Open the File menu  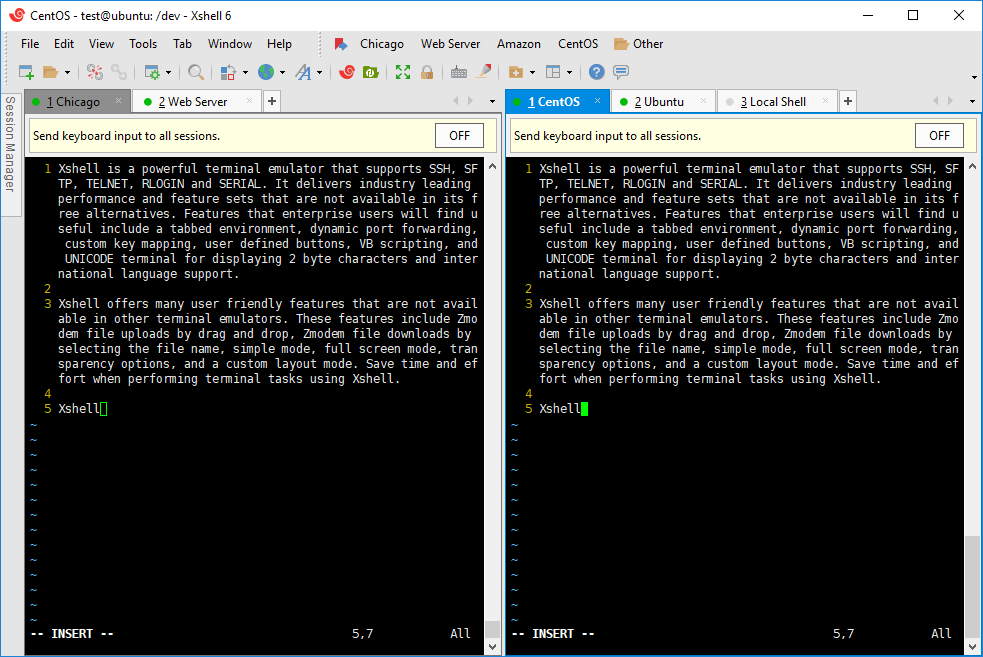point(30,44)
